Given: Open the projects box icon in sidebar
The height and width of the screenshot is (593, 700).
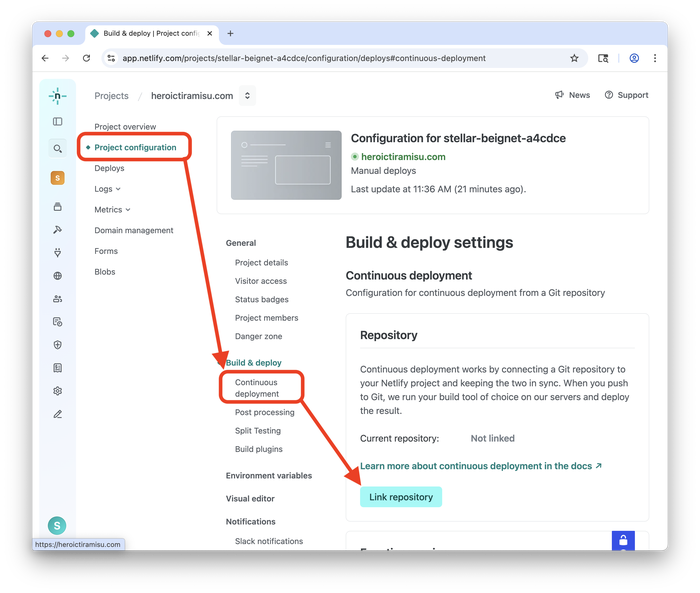Looking at the screenshot, I should [58, 207].
